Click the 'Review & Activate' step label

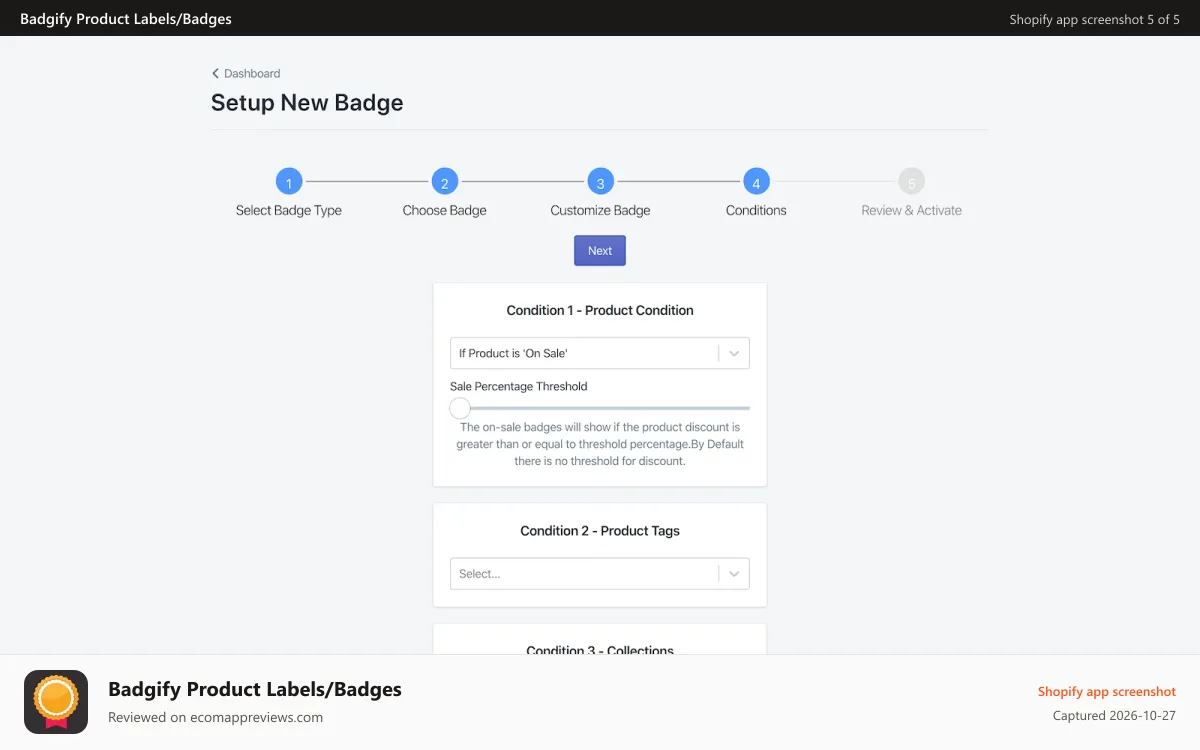coord(911,210)
